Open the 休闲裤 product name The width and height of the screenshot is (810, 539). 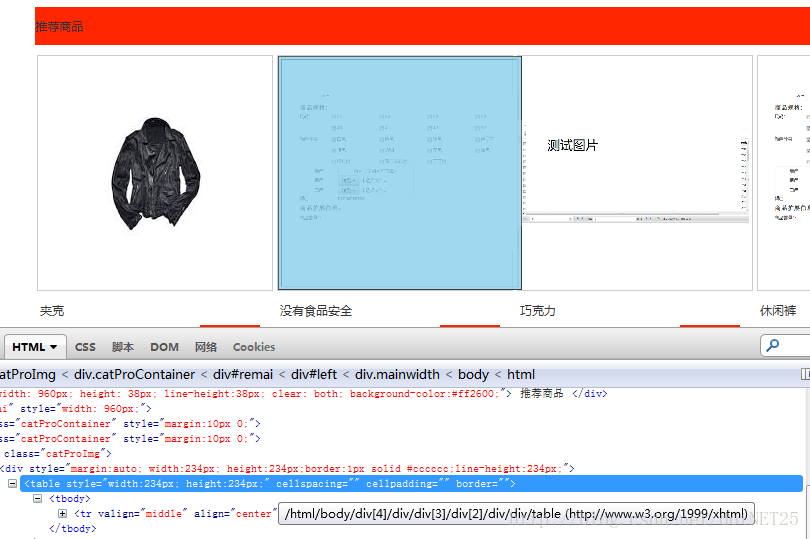(778, 311)
